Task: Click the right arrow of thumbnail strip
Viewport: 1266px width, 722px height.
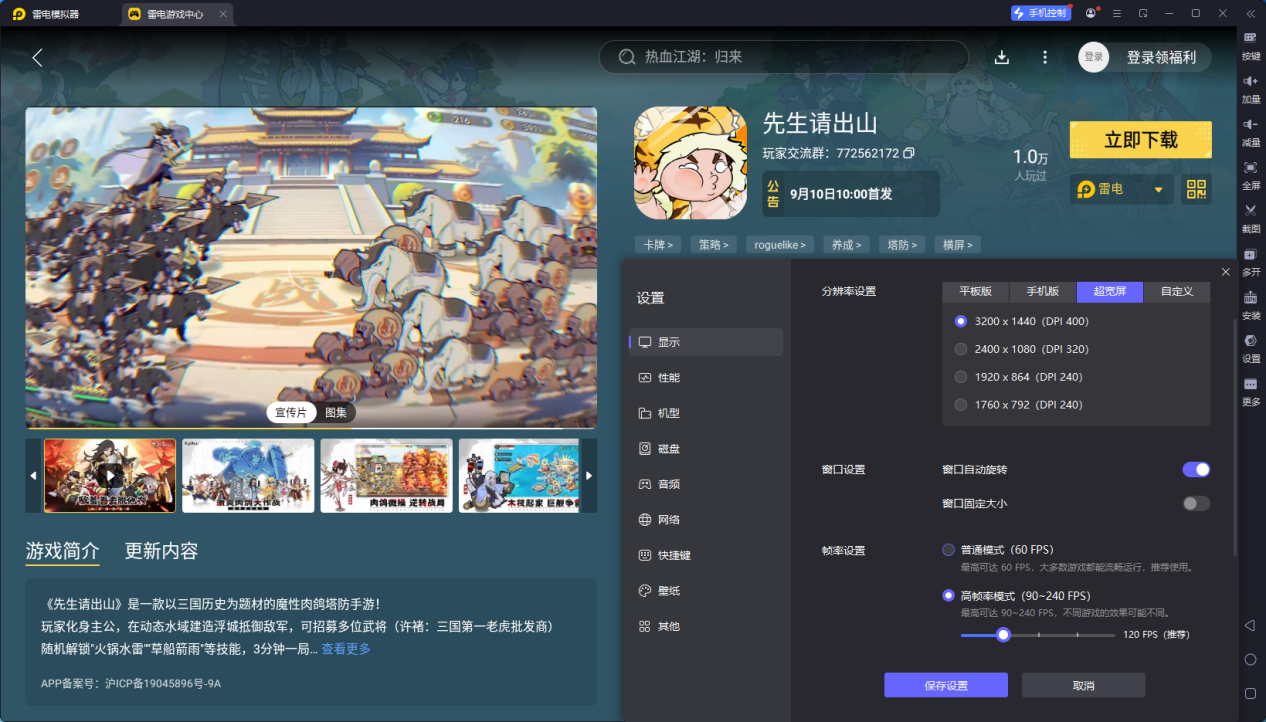Action: (589, 475)
